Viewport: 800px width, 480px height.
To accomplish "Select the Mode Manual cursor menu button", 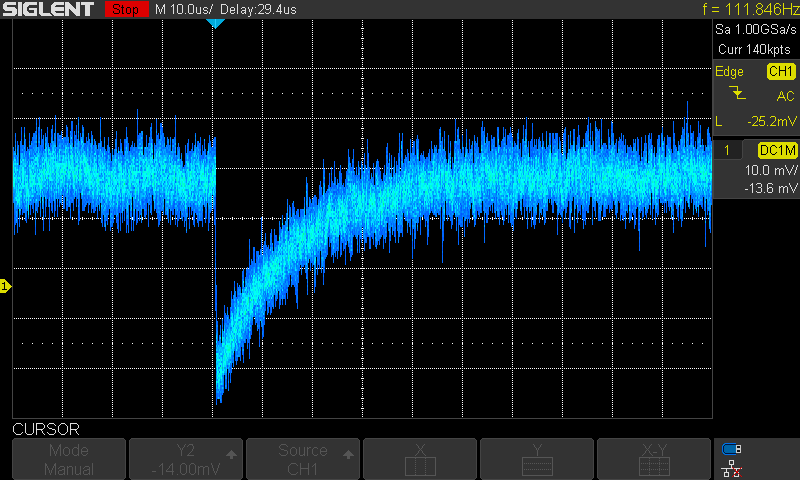I will point(69,459).
